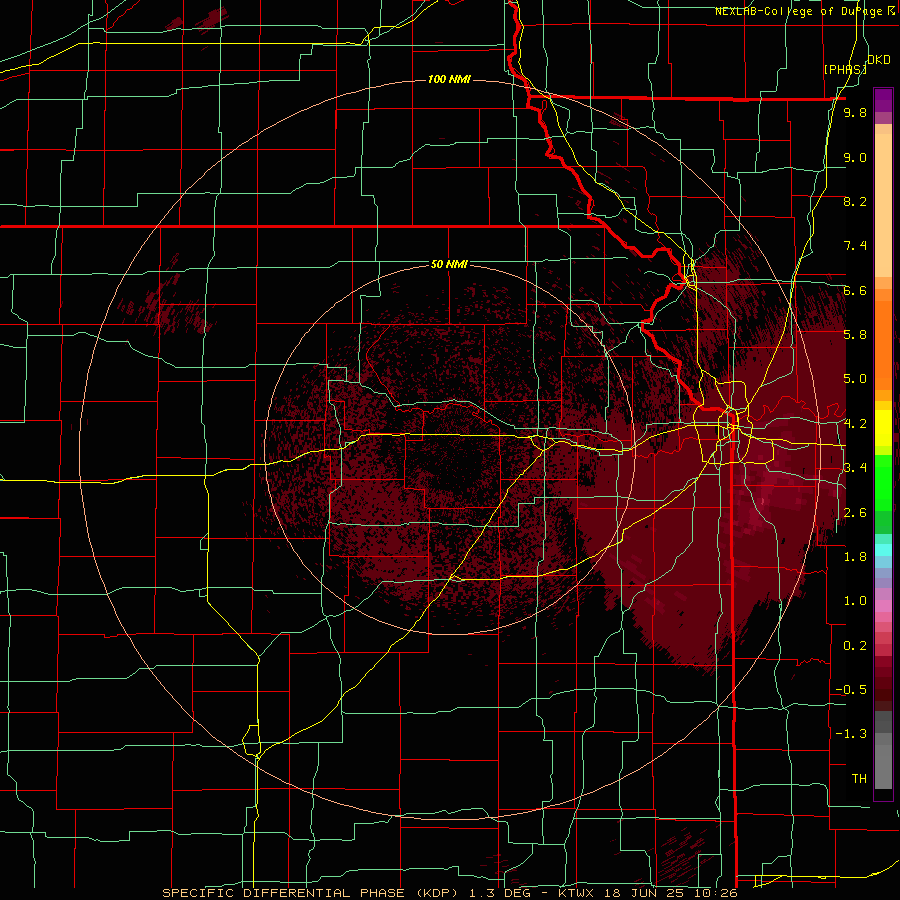Click the 100 NMI range ring label
This screenshot has width=900, height=900.
449,79
